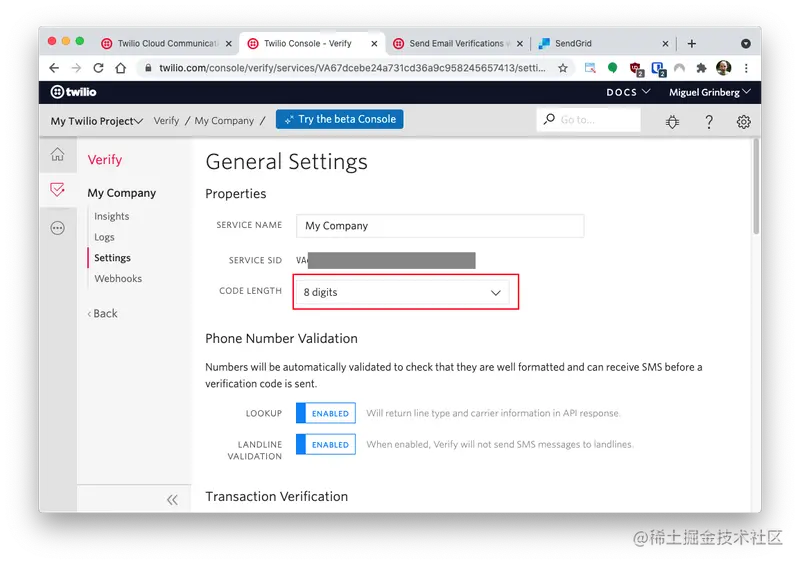Close the SendGrid tab

665,44
